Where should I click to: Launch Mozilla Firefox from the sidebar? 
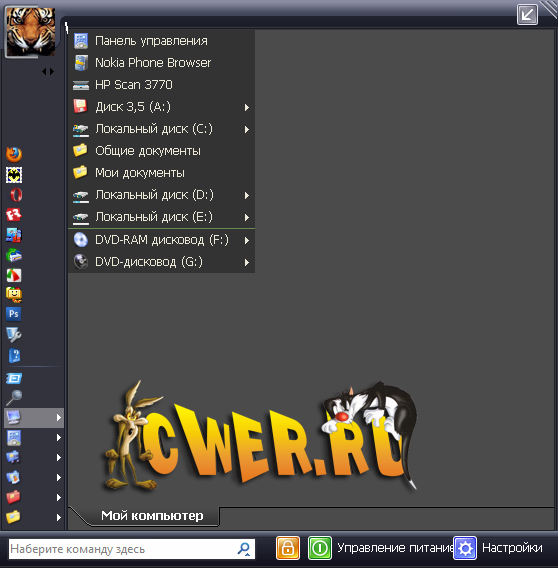coord(14,155)
